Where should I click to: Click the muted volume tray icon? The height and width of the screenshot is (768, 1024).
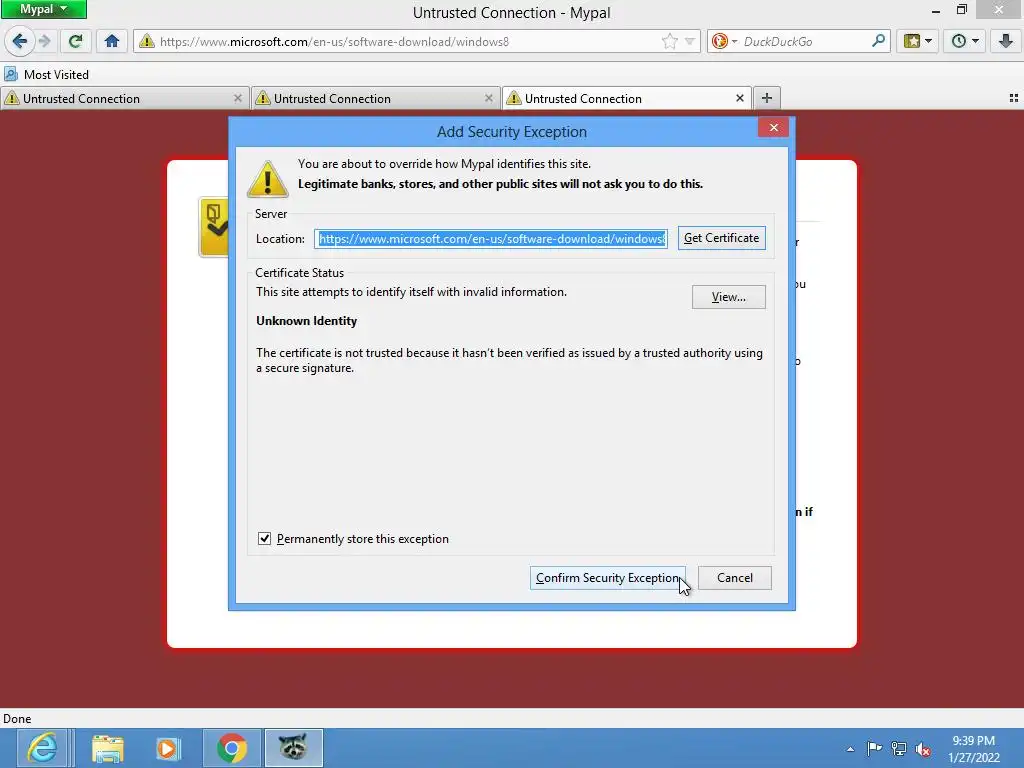(x=923, y=750)
